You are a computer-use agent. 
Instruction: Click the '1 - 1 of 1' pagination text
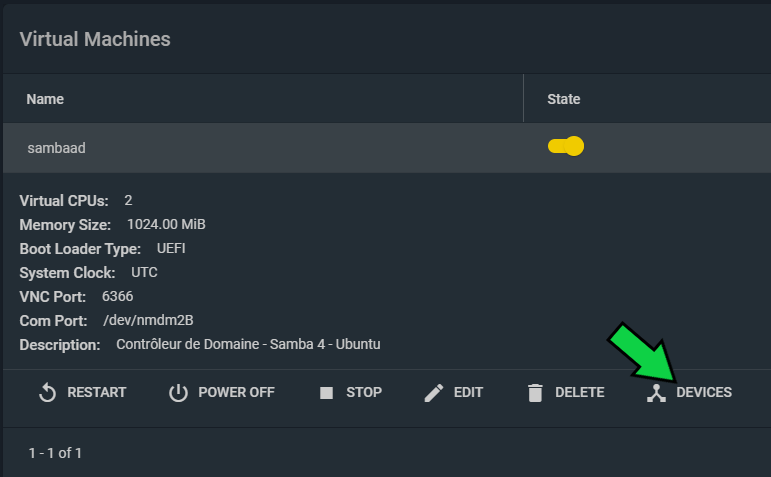click(55, 453)
